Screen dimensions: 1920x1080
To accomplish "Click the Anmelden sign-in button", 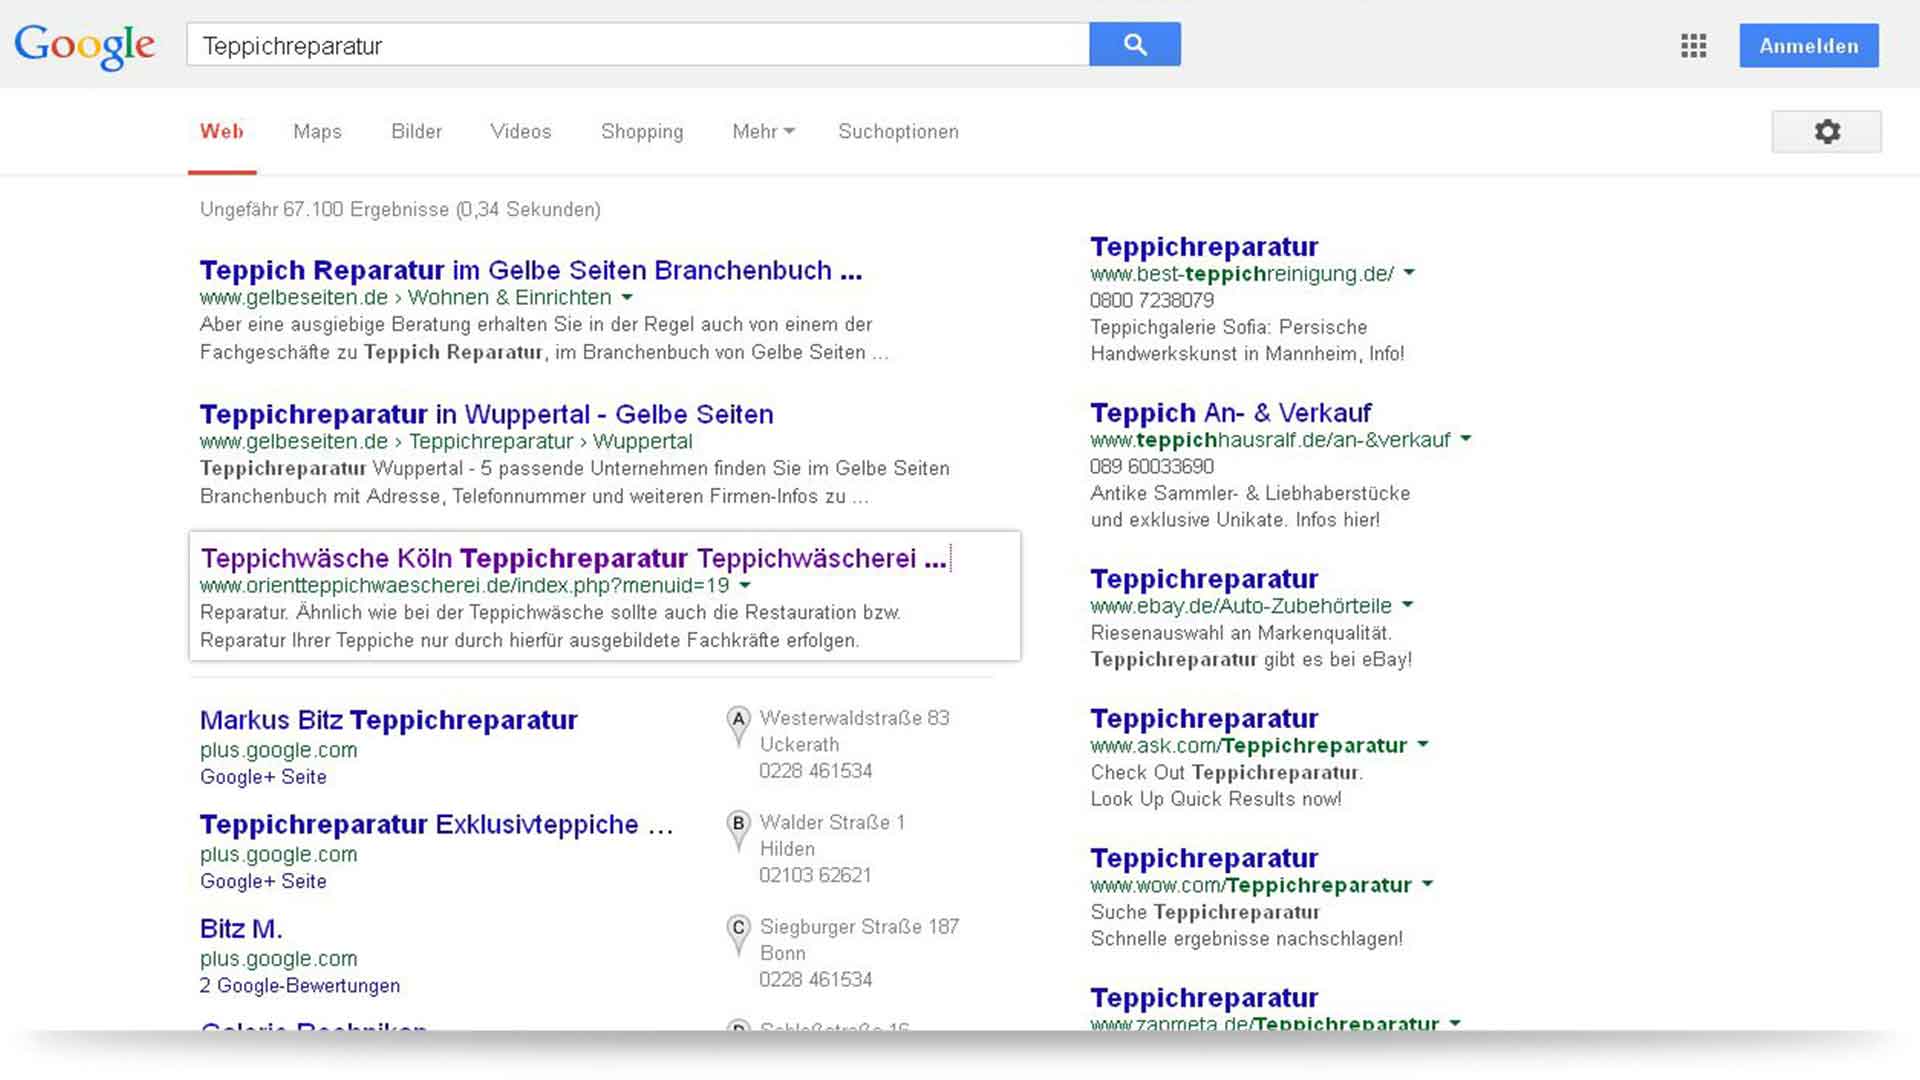I will [1809, 46].
